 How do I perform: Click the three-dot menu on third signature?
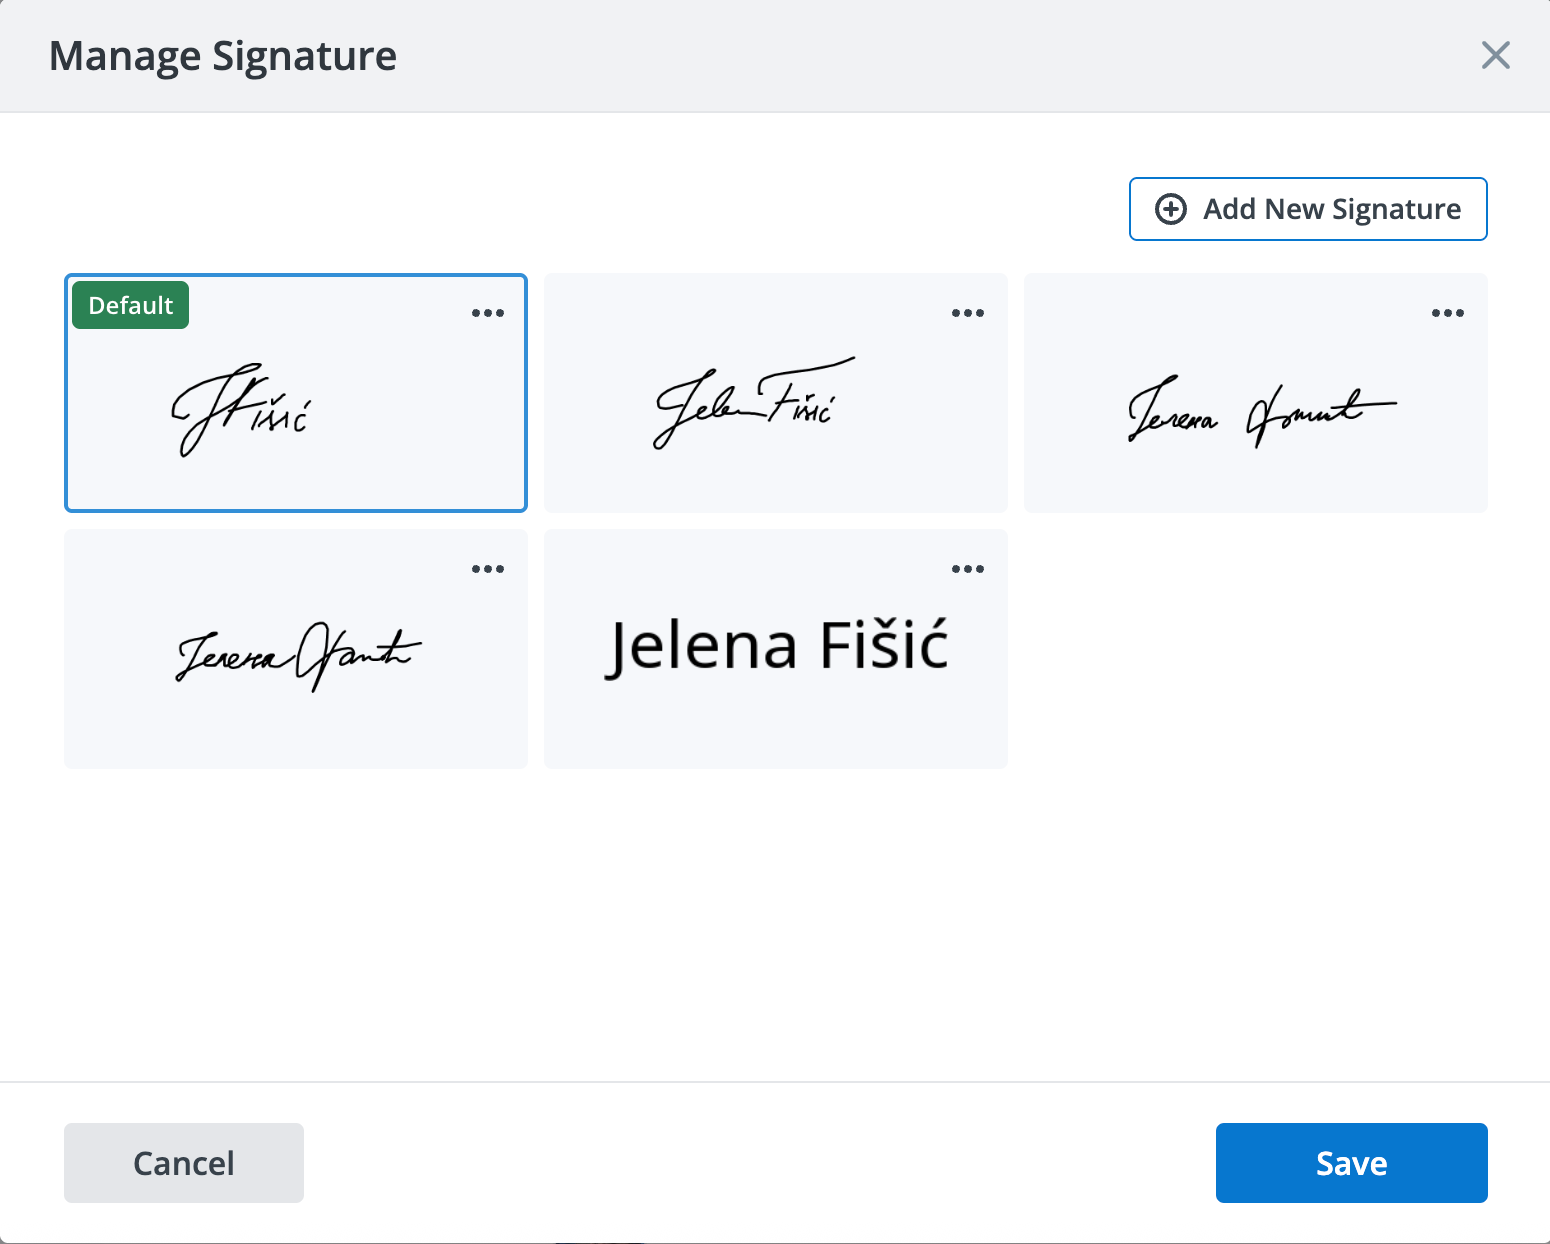(1447, 313)
